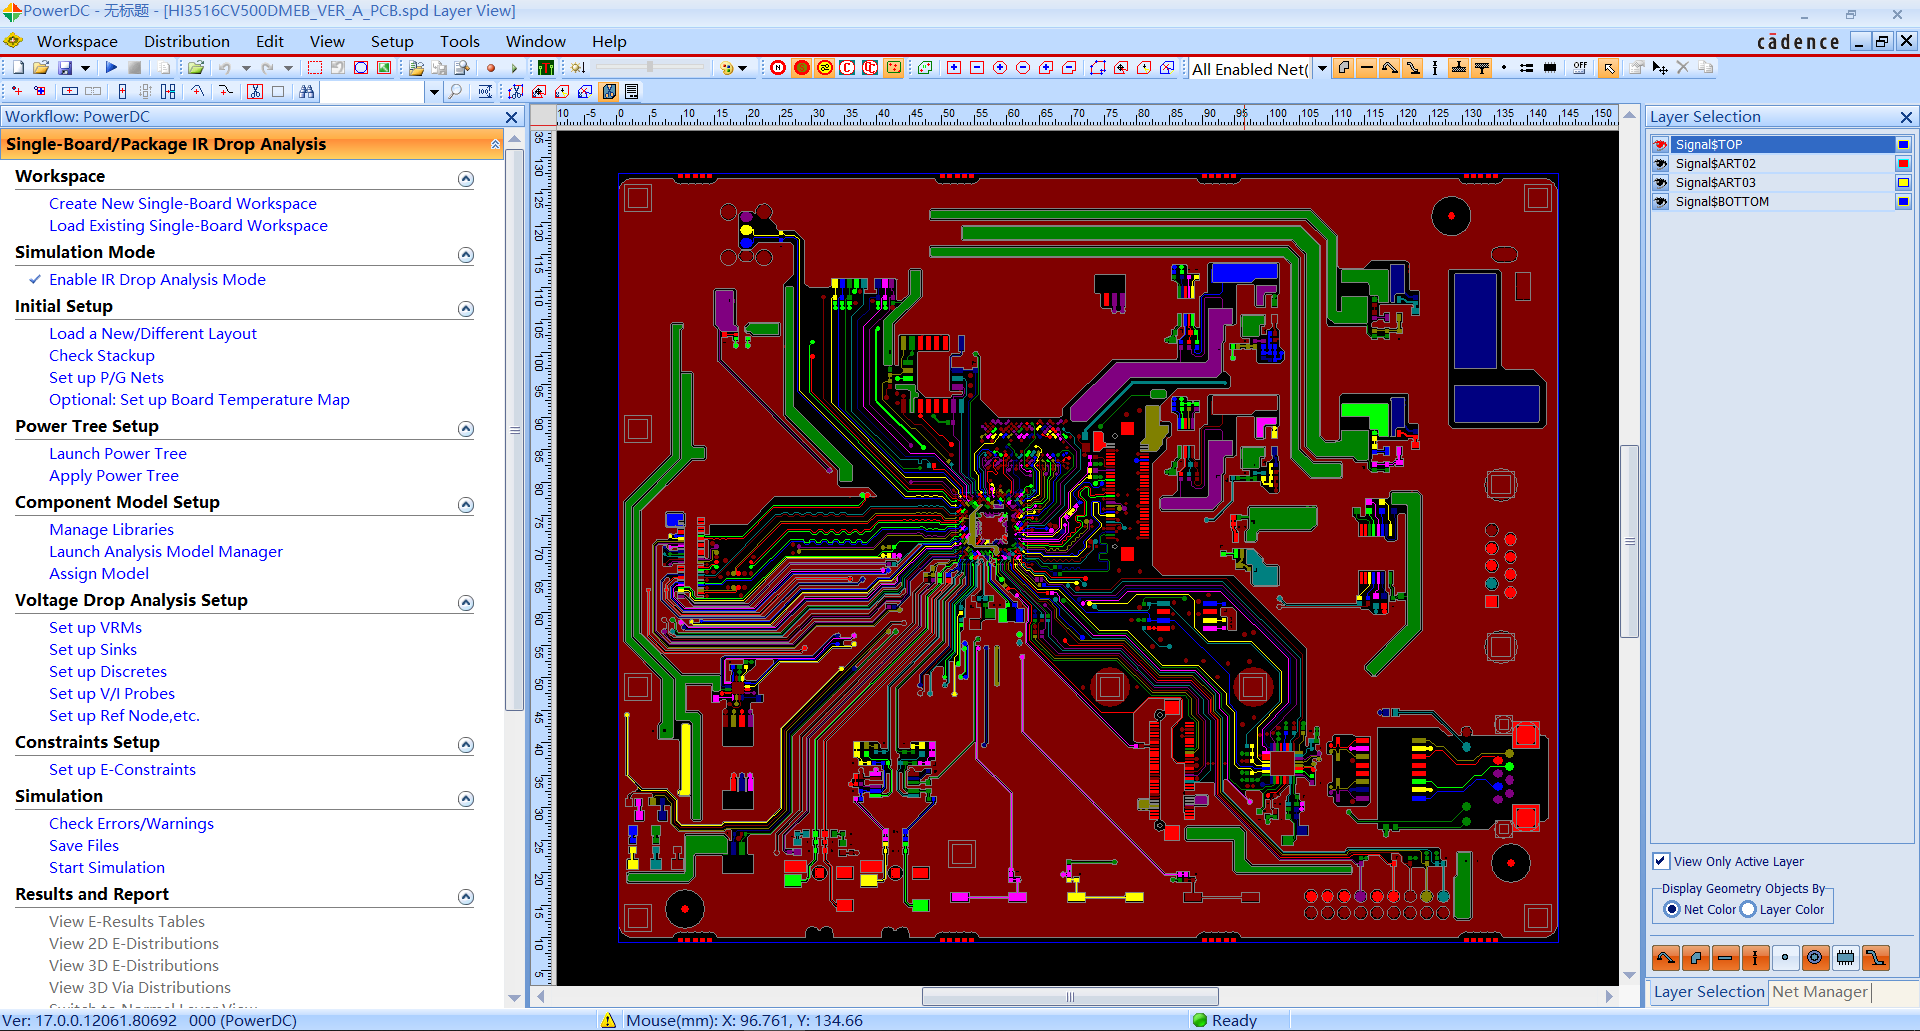Click the circular via icon in bottom-right toolbar

tap(1815, 958)
